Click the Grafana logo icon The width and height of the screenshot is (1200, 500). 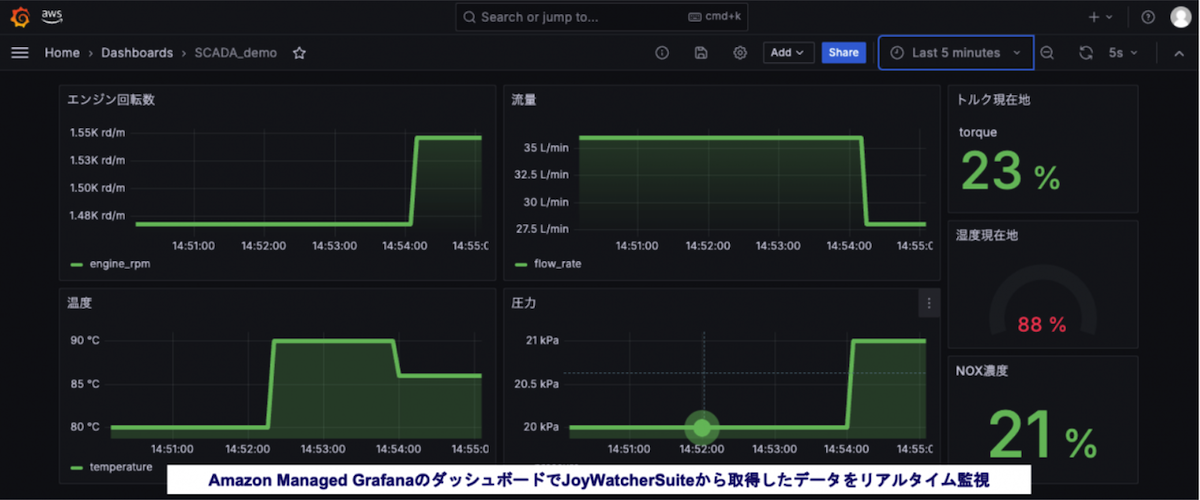point(20,17)
